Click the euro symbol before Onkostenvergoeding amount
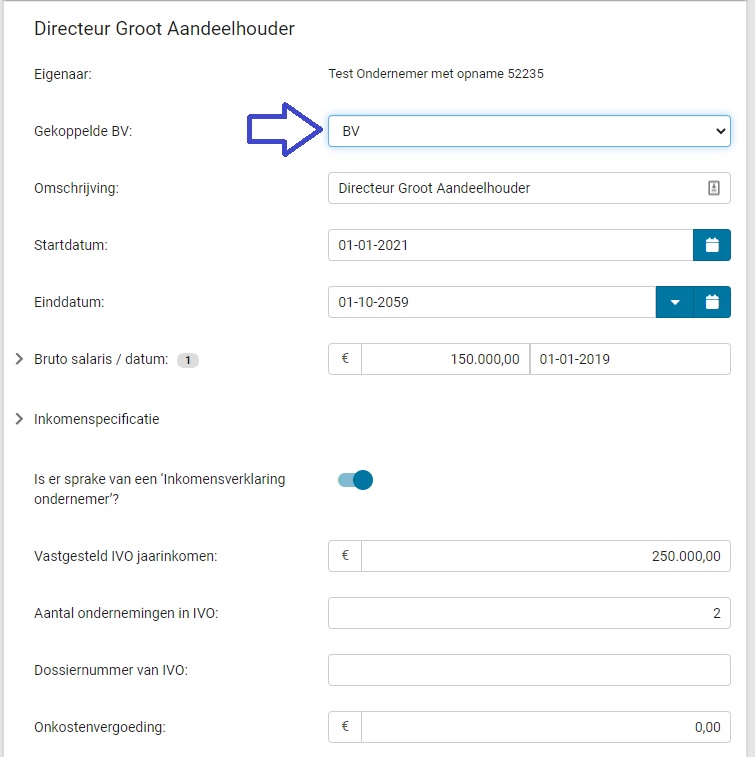Image resolution: width=755 pixels, height=757 pixels. pos(345,727)
